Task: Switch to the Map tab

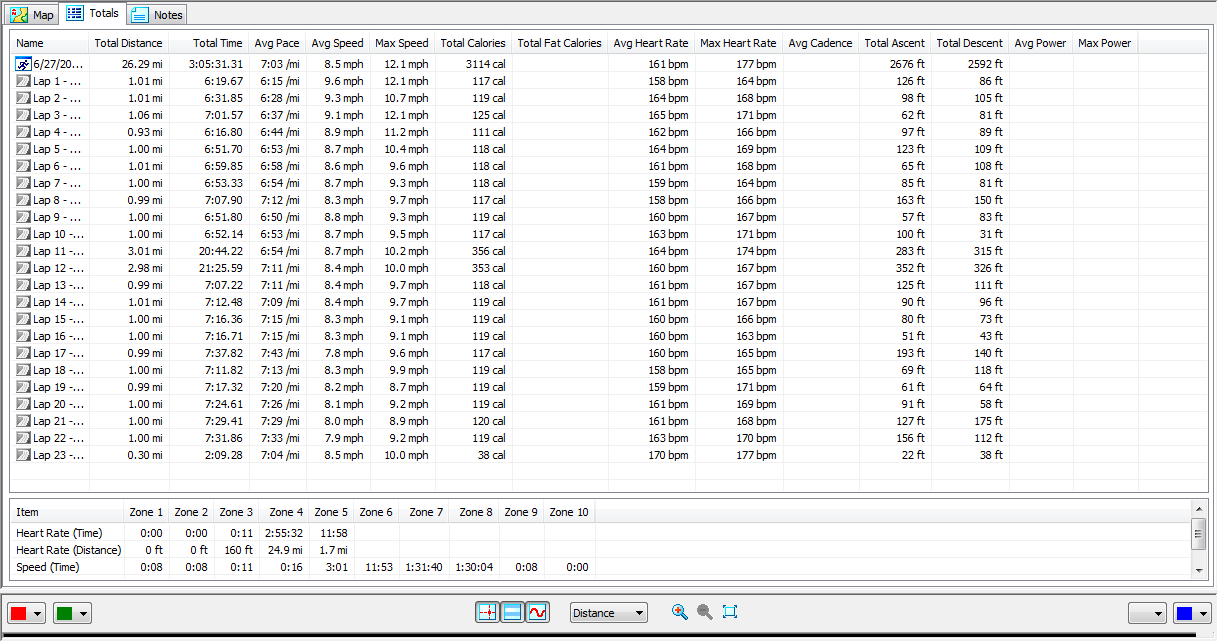Action: coord(32,15)
